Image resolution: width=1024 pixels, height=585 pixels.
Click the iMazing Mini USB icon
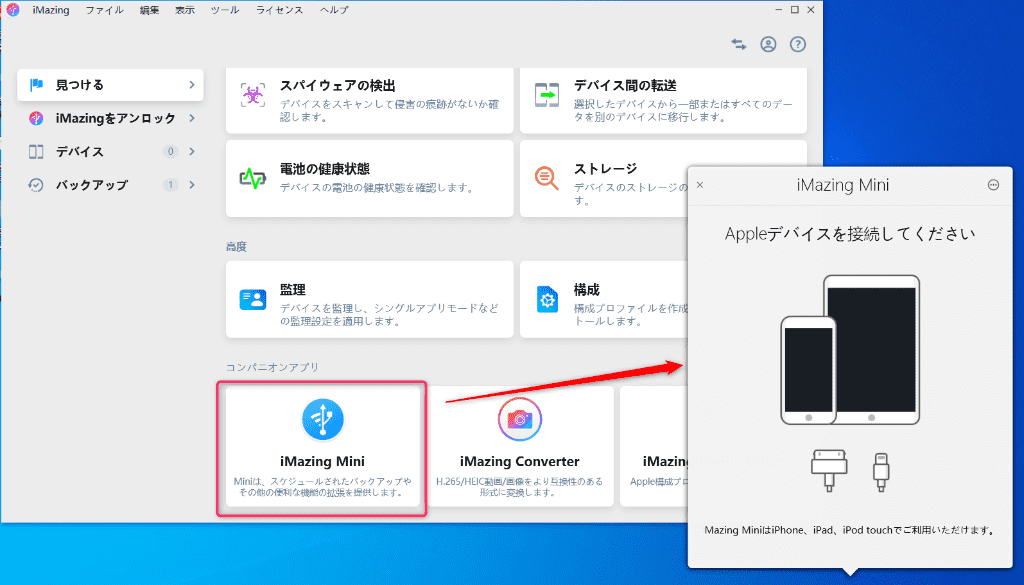tap(323, 419)
